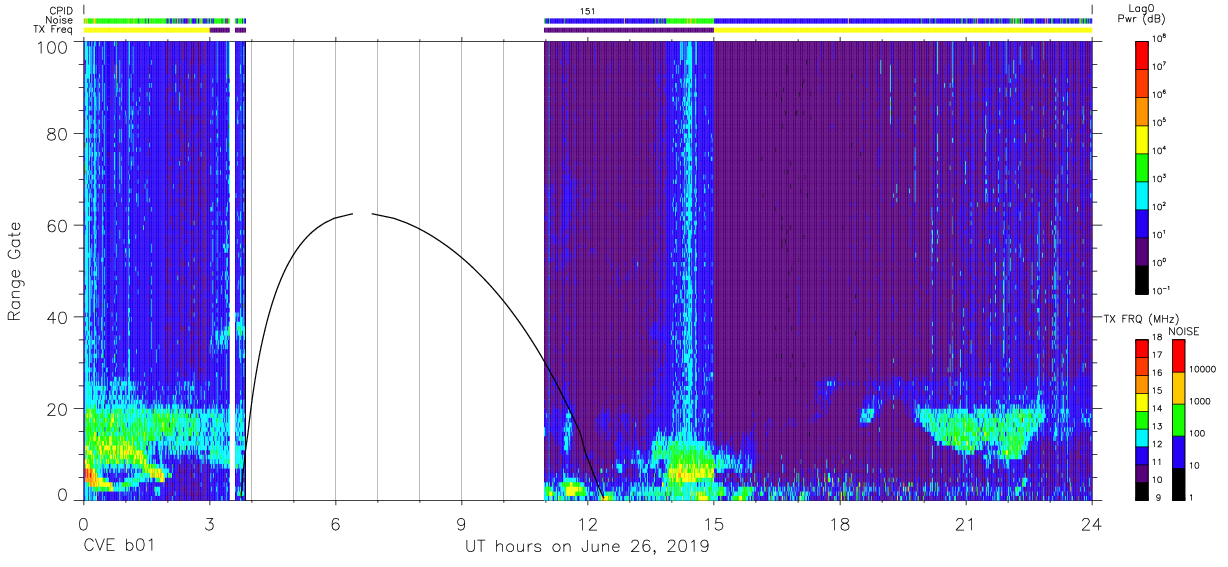
Task: Select the blue segment of NOISE color bar
Action: (x=1178, y=451)
